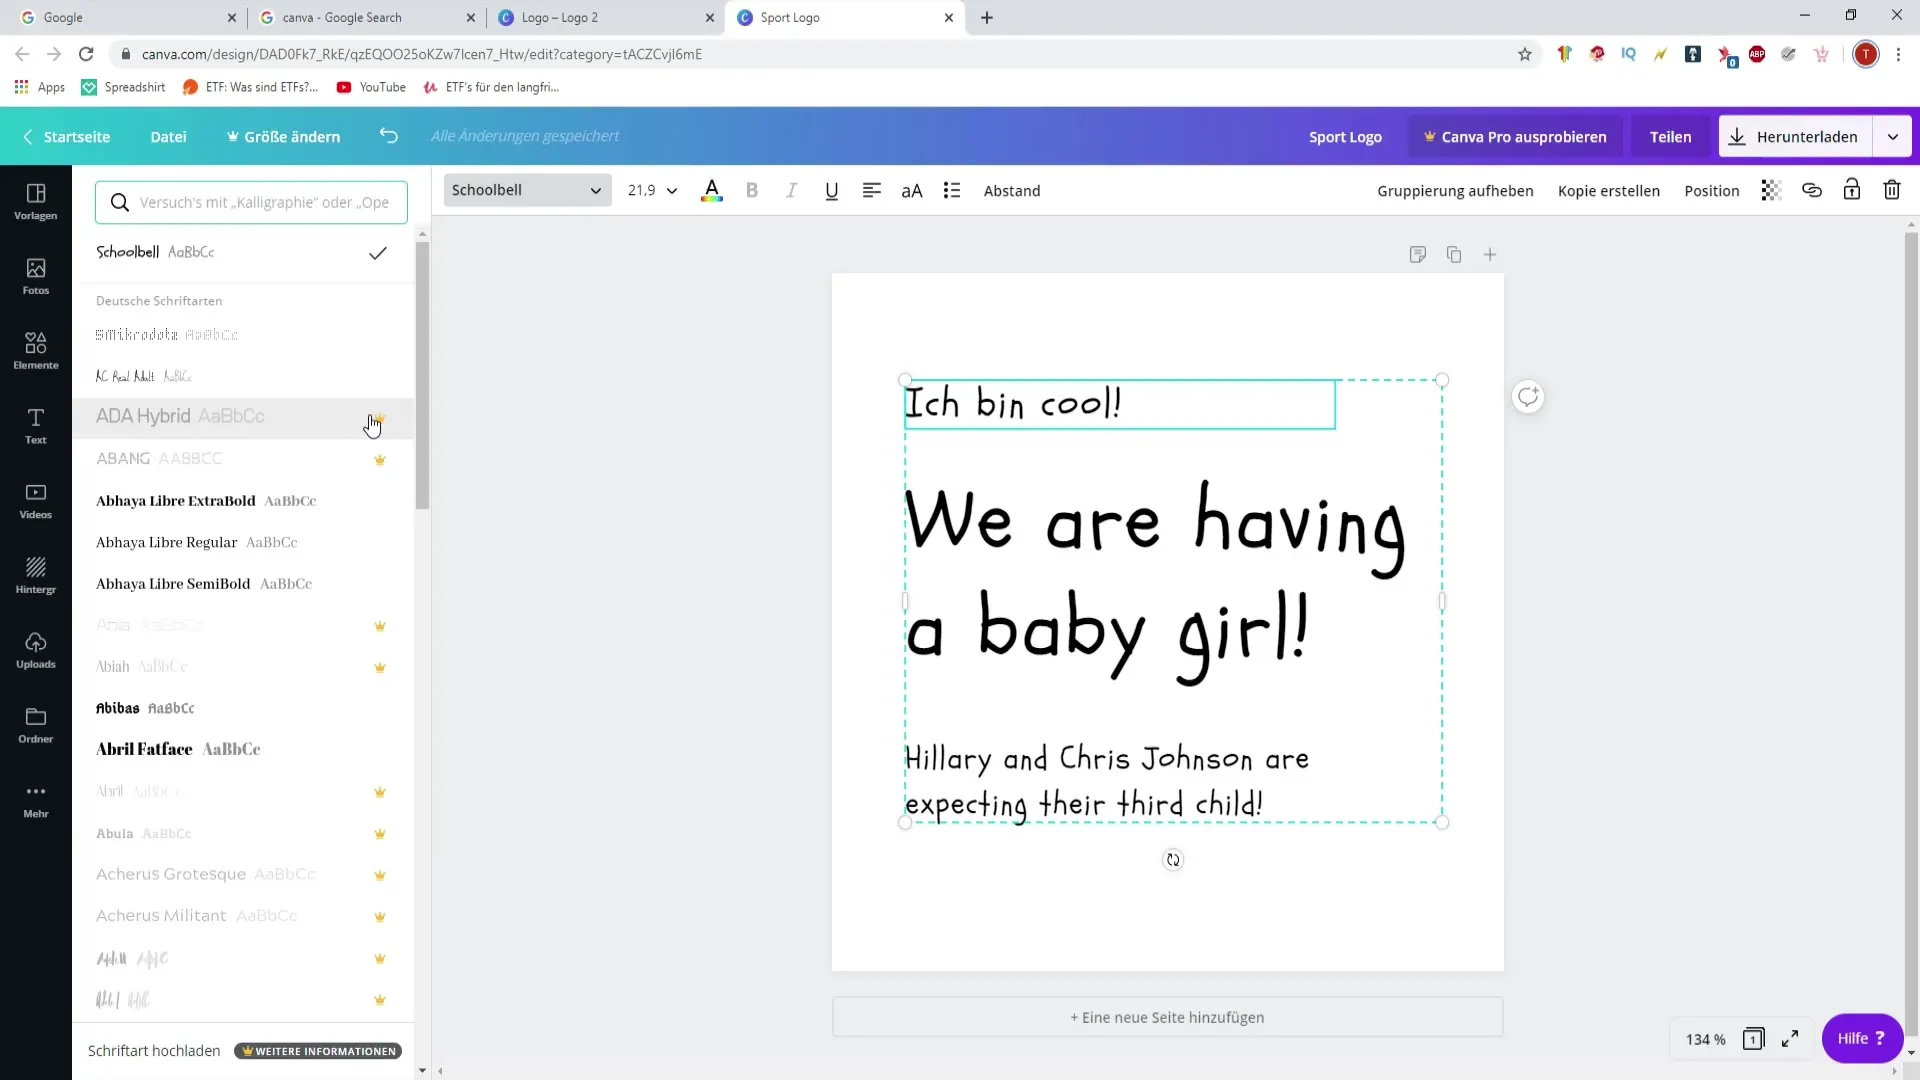Image resolution: width=1920 pixels, height=1080 pixels.
Task: Toggle underline formatting
Action: pyautogui.click(x=831, y=190)
